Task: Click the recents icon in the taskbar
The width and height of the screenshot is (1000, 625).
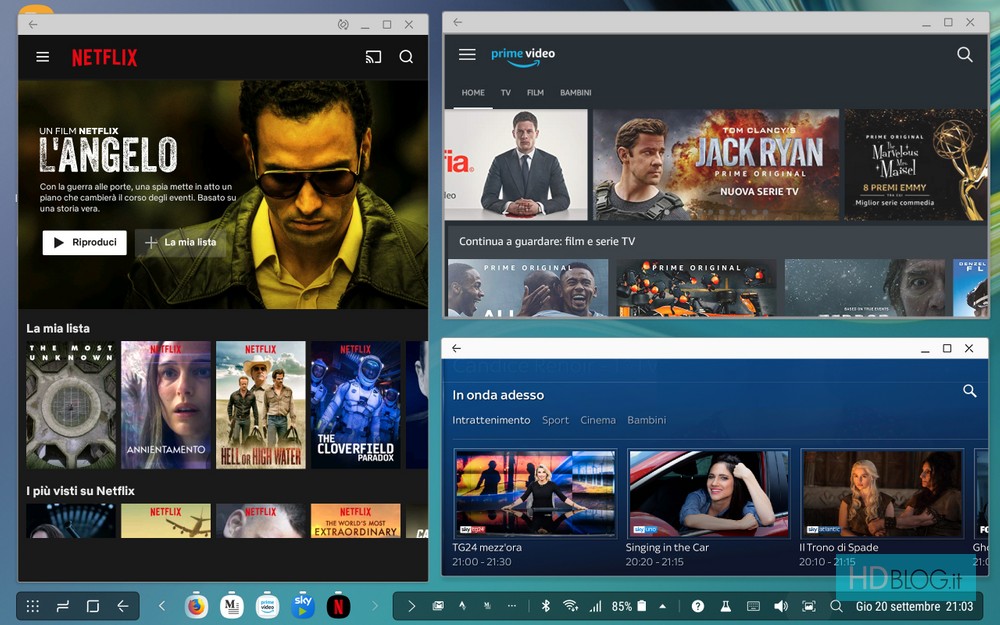Action: [62, 606]
